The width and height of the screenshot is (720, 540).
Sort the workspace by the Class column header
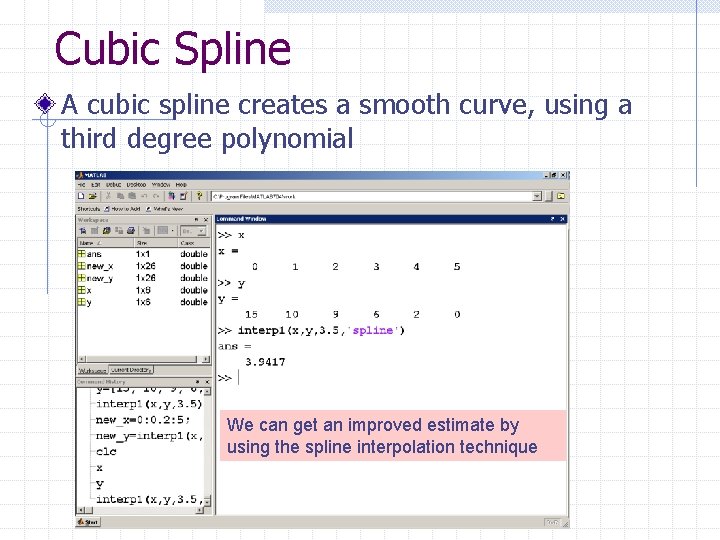pyautogui.click(x=194, y=242)
